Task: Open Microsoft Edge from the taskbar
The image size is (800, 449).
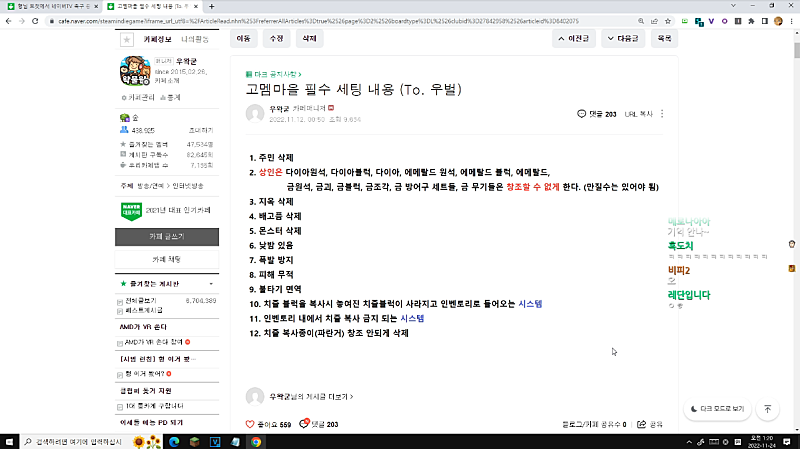Action: click(174, 442)
